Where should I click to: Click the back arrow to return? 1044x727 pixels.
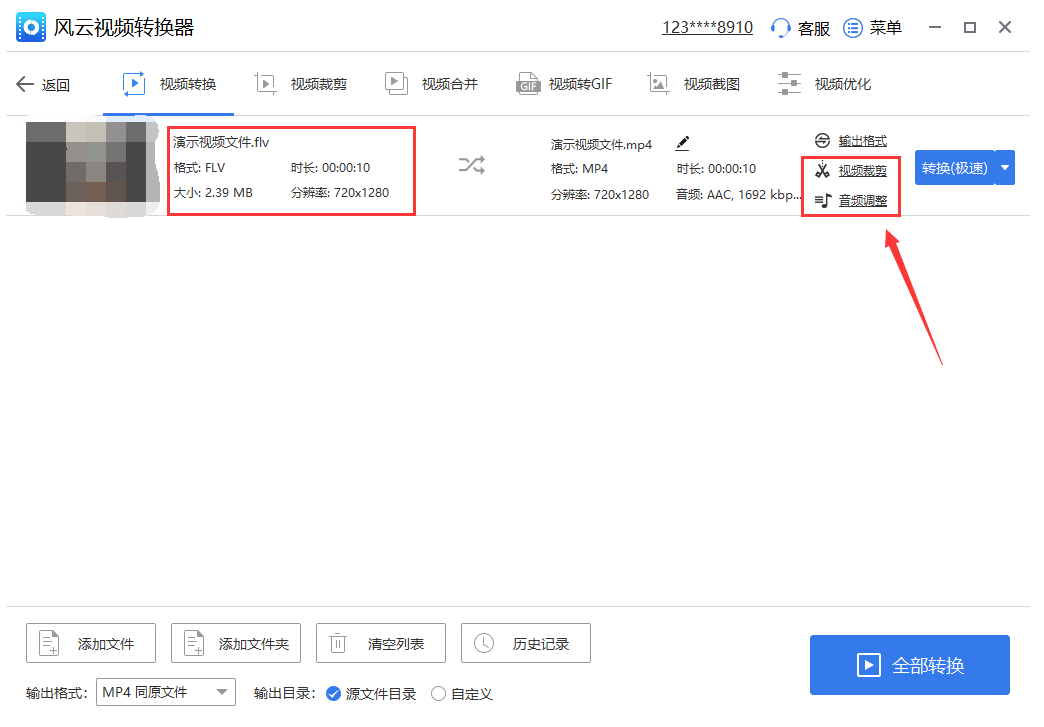pyautogui.click(x=26, y=84)
